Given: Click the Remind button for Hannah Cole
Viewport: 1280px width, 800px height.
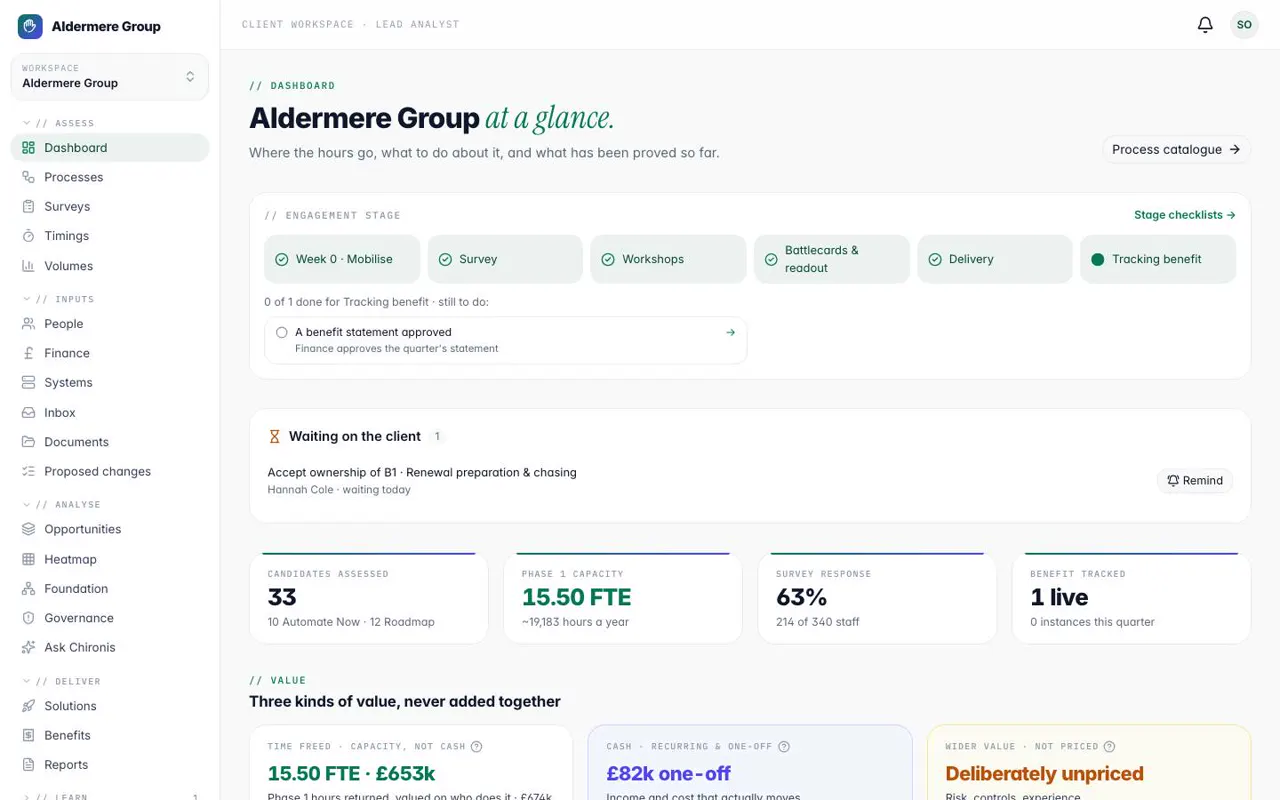Looking at the screenshot, I should pos(1195,480).
